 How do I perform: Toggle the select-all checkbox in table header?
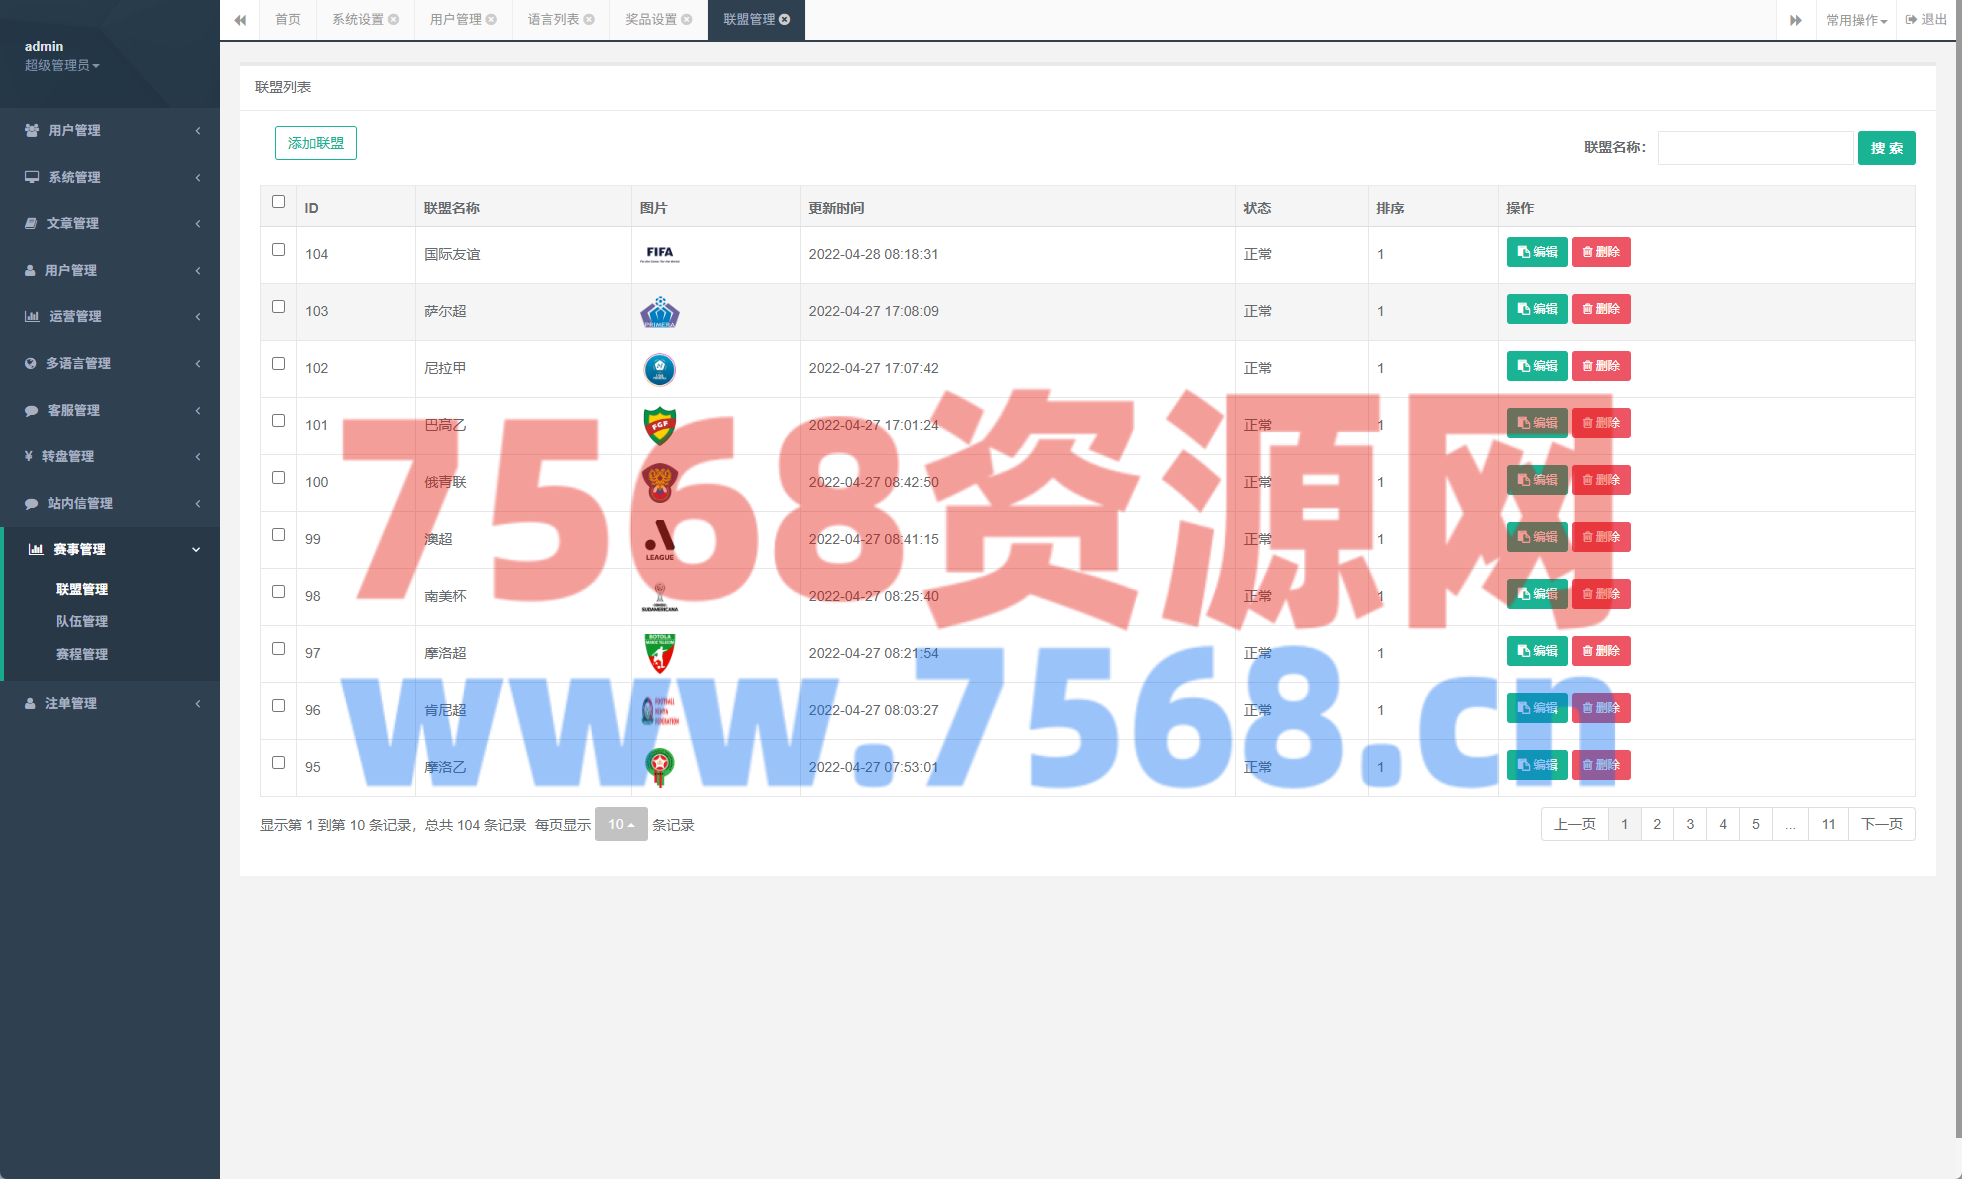[279, 202]
